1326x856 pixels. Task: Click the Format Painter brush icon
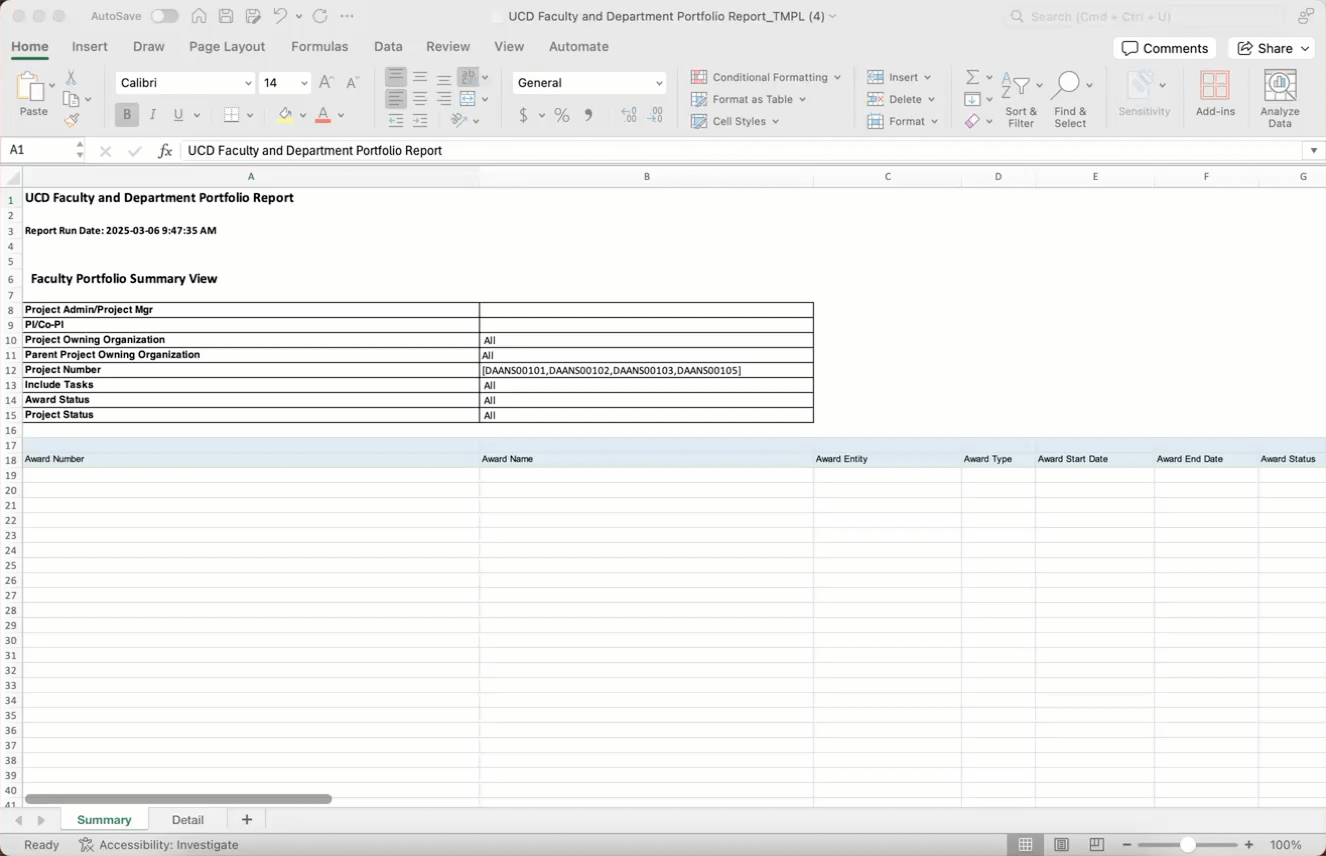(x=71, y=121)
